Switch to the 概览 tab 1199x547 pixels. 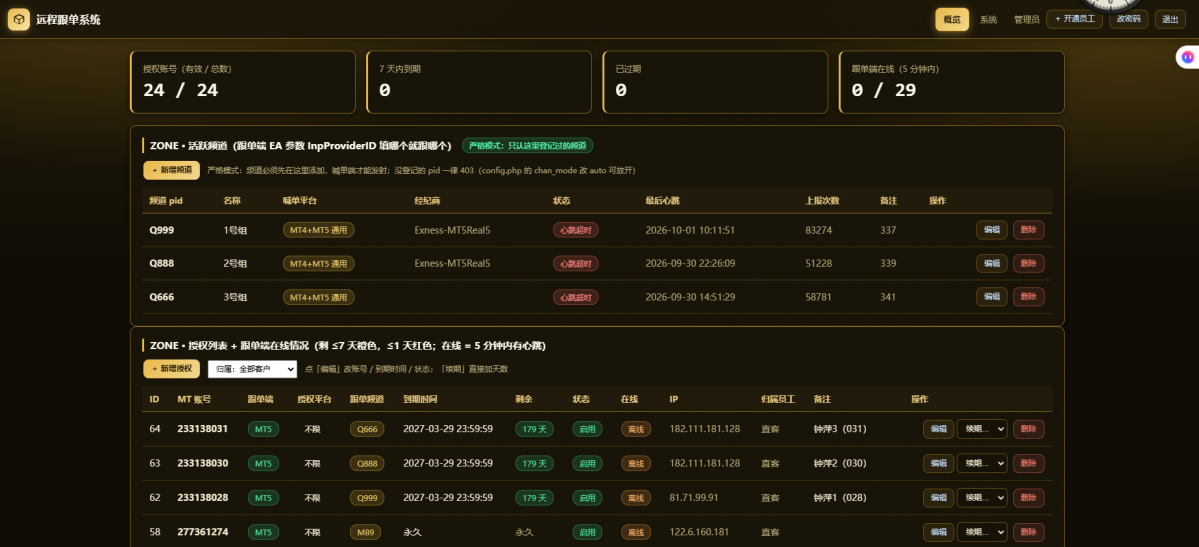[x=952, y=19]
